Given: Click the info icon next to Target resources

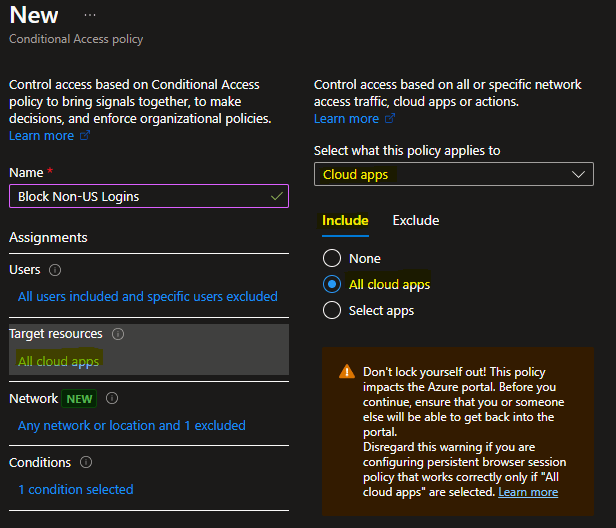Looking at the screenshot, I should (118, 334).
